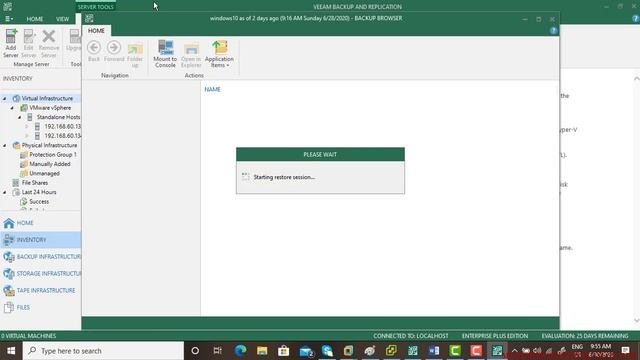Open FILES view in navigation pane
Image resolution: width=640 pixels, height=360 pixels.
click(x=40, y=307)
